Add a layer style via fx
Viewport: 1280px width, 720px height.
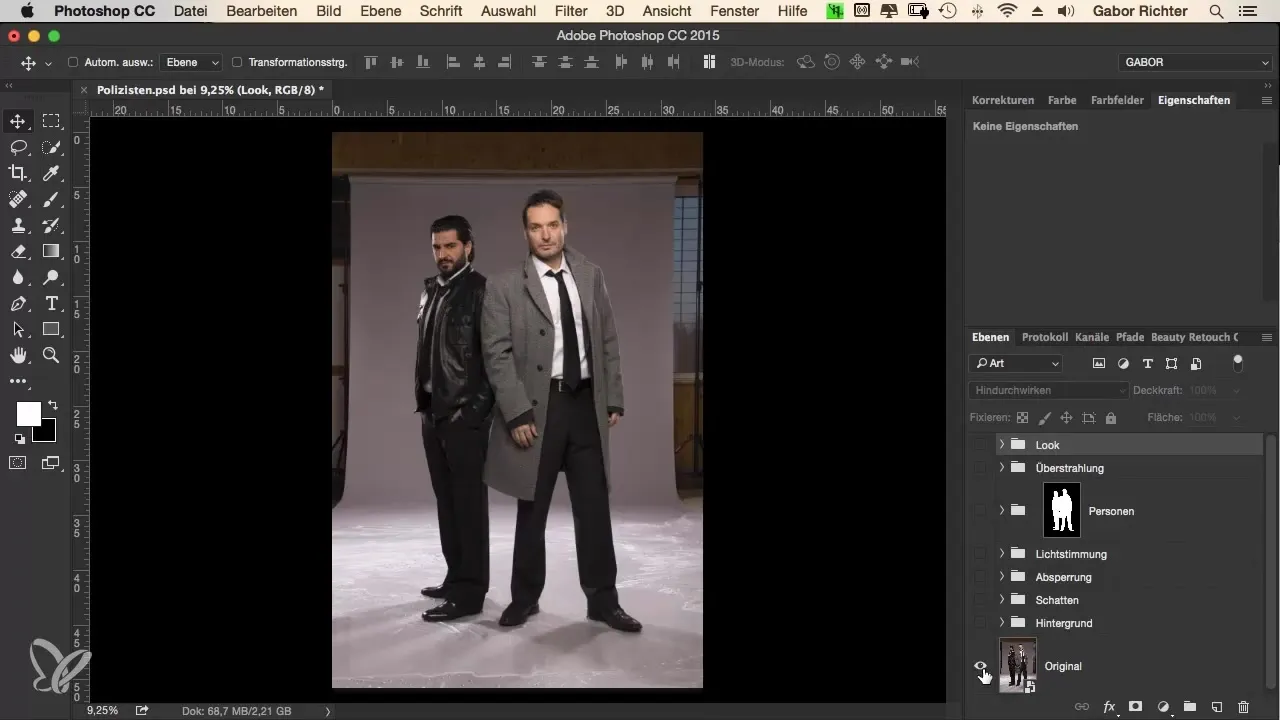click(x=1108, y=706)
